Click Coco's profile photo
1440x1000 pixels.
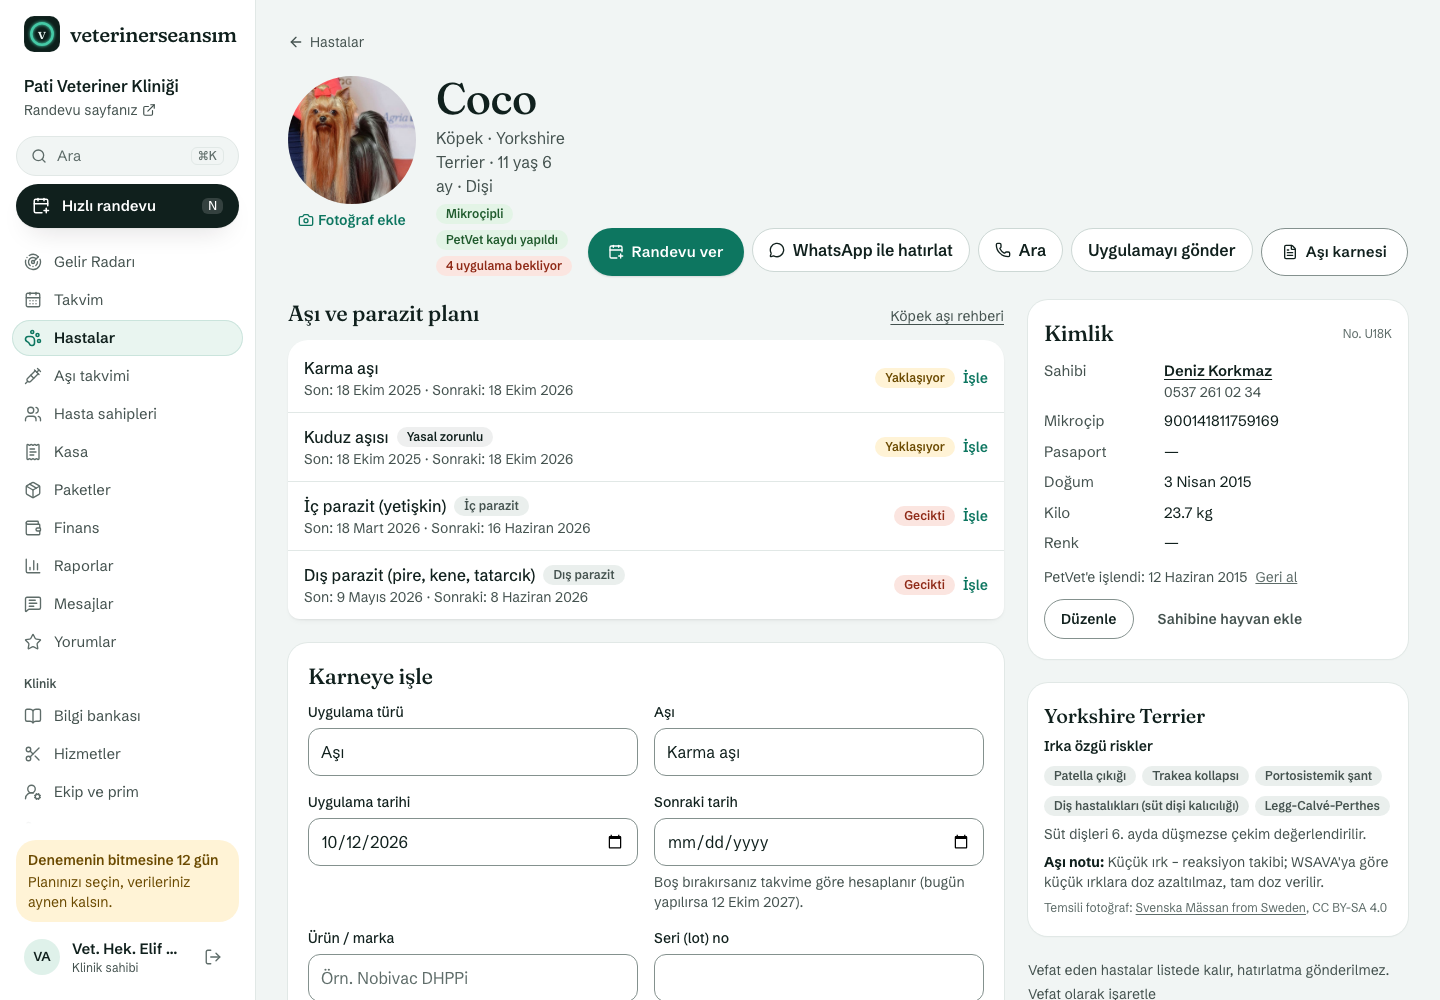pyautogui.click(x=352, y=140)
